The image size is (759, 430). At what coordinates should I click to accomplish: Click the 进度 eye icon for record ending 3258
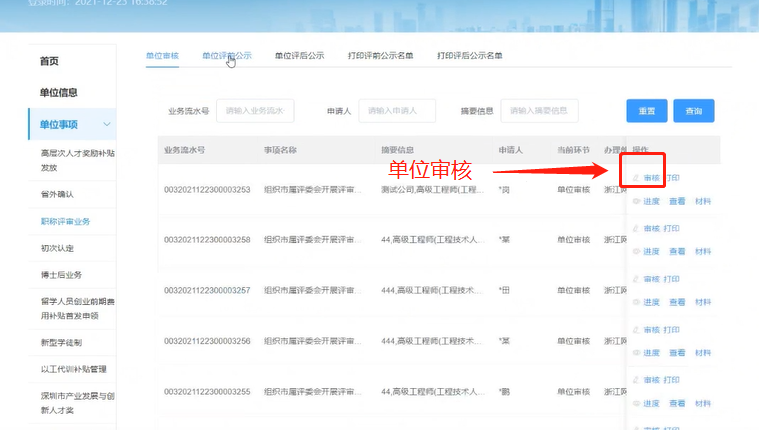[636, 251]
